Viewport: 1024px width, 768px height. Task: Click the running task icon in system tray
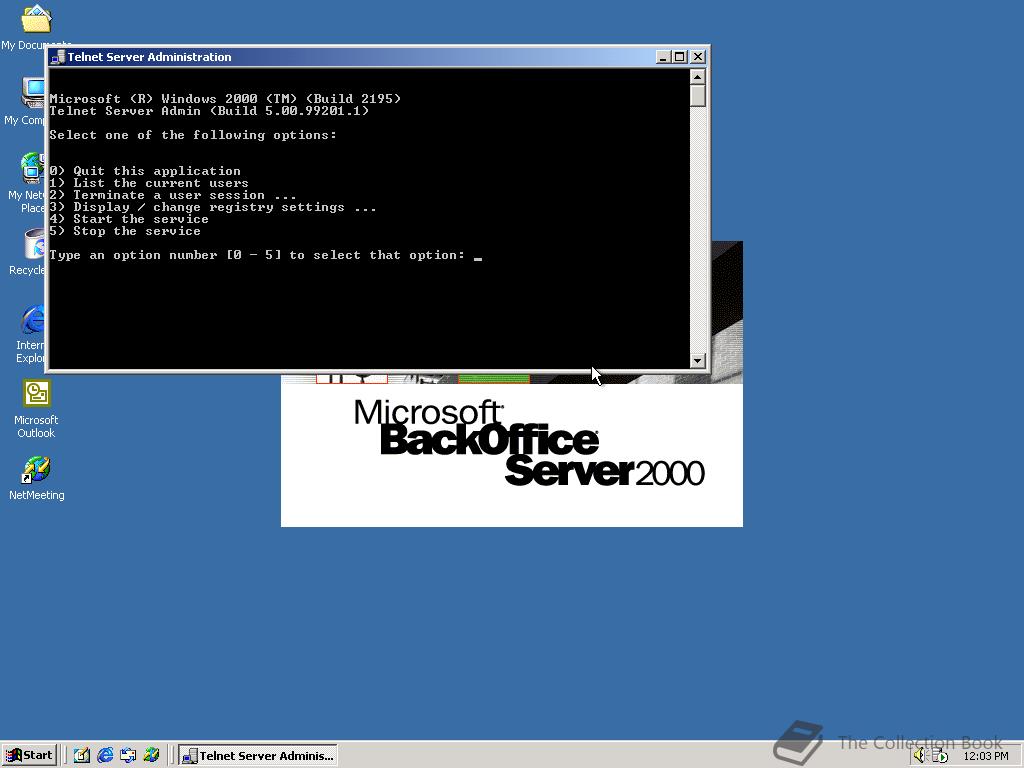point(939,755)
